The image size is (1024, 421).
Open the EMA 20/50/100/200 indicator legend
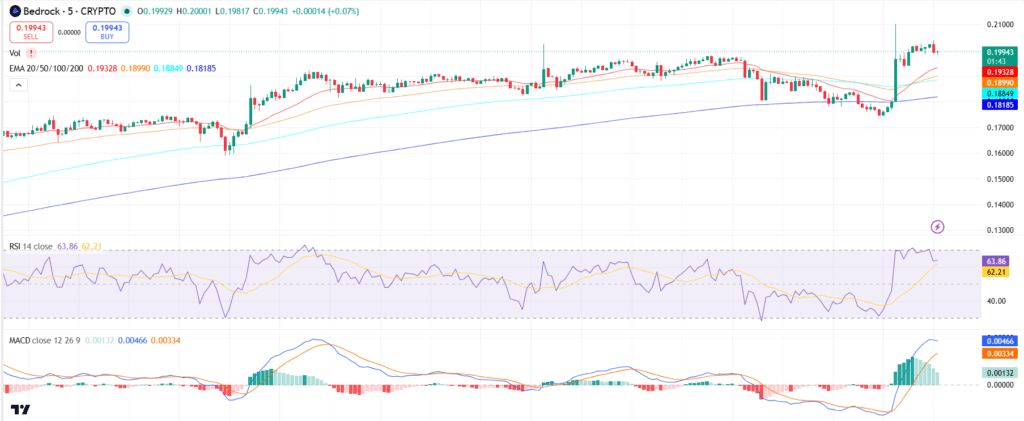pyautogui.click(x=46, y=68)
